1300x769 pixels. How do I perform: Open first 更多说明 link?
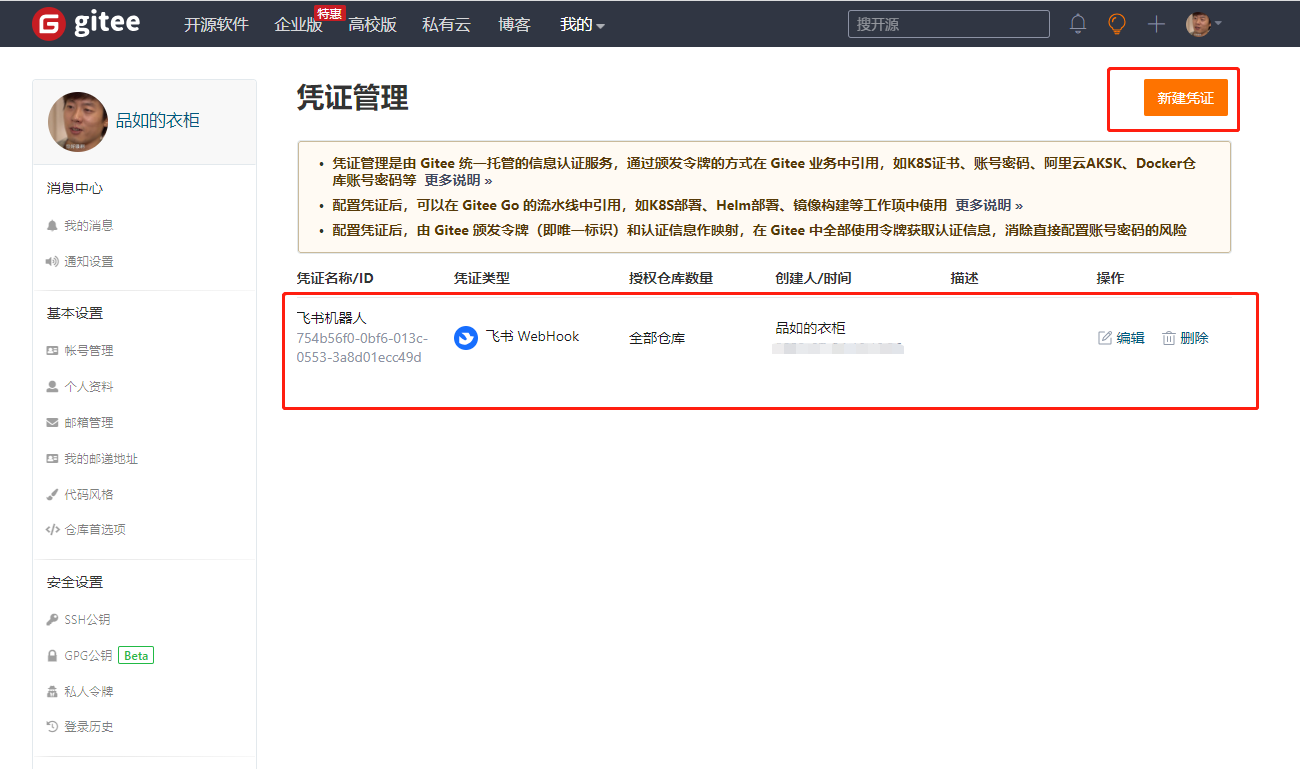tap(458, 181)
